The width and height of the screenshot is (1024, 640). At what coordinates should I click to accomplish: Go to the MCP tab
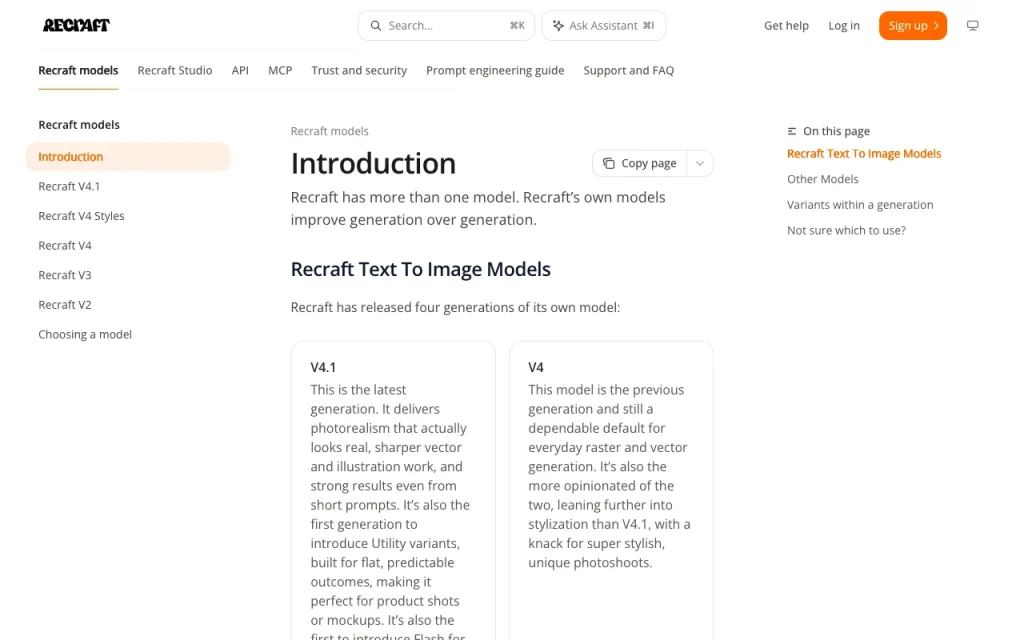280,71
